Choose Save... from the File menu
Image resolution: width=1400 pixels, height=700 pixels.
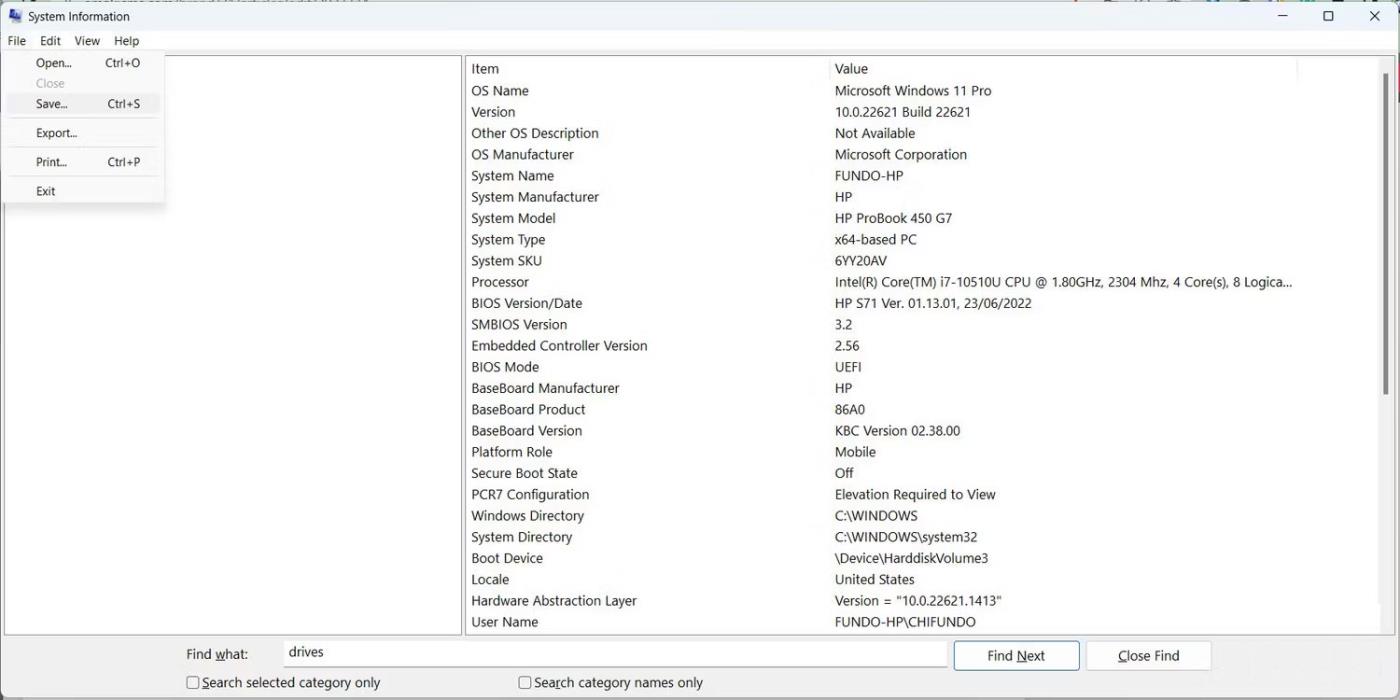pos(83,104)
